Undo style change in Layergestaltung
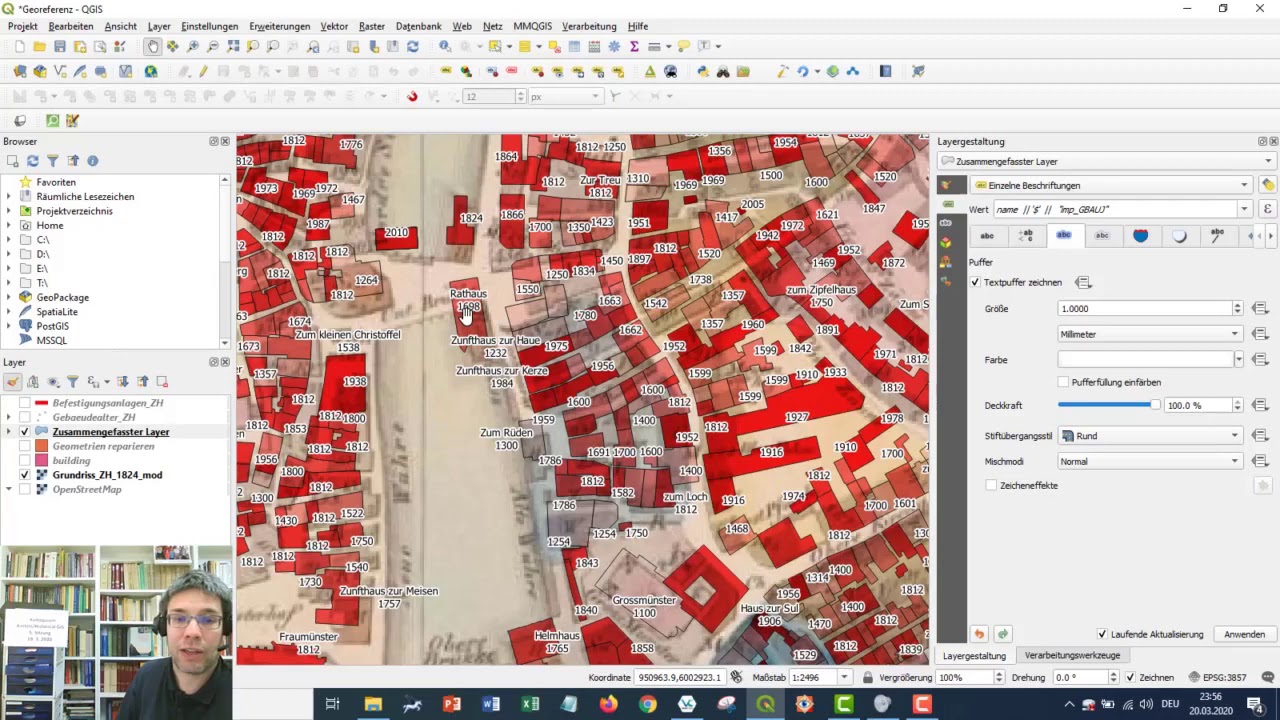The width and height of the screenshot is (1280, 720). [x=979, y=634]
